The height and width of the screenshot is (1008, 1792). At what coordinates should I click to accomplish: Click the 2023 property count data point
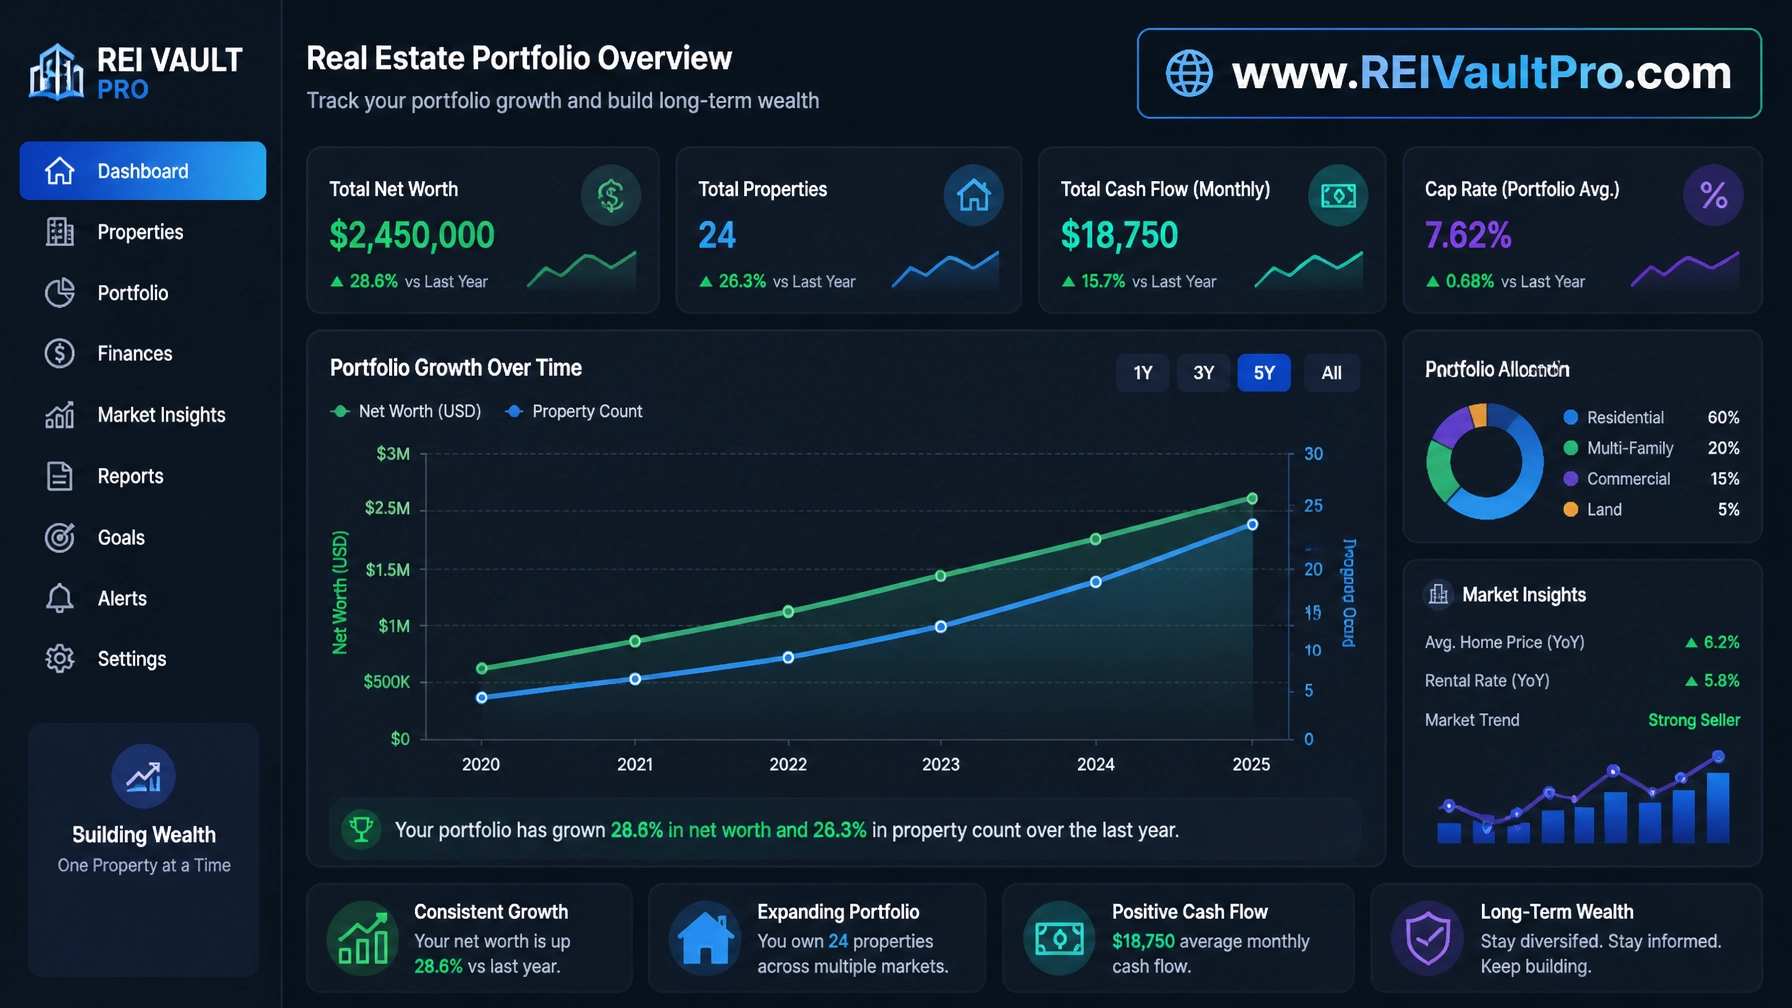click(x=941, y=627)
